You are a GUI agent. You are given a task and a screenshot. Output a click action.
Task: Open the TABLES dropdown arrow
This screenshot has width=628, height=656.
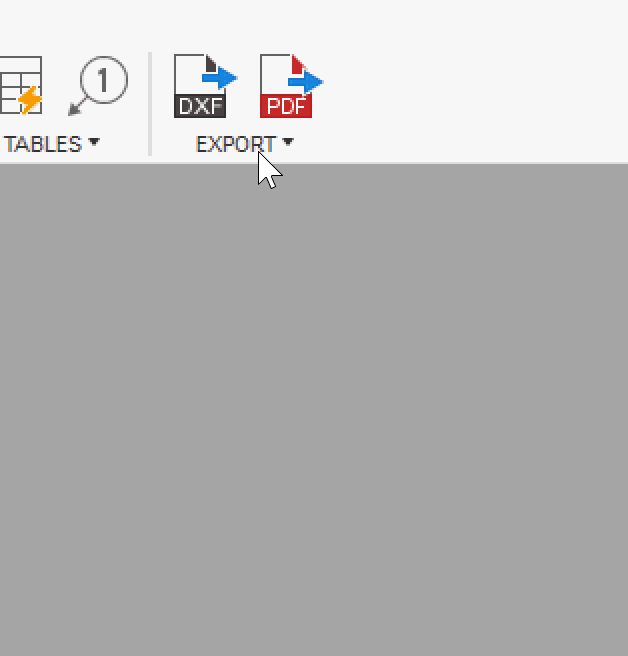(94, 142)
